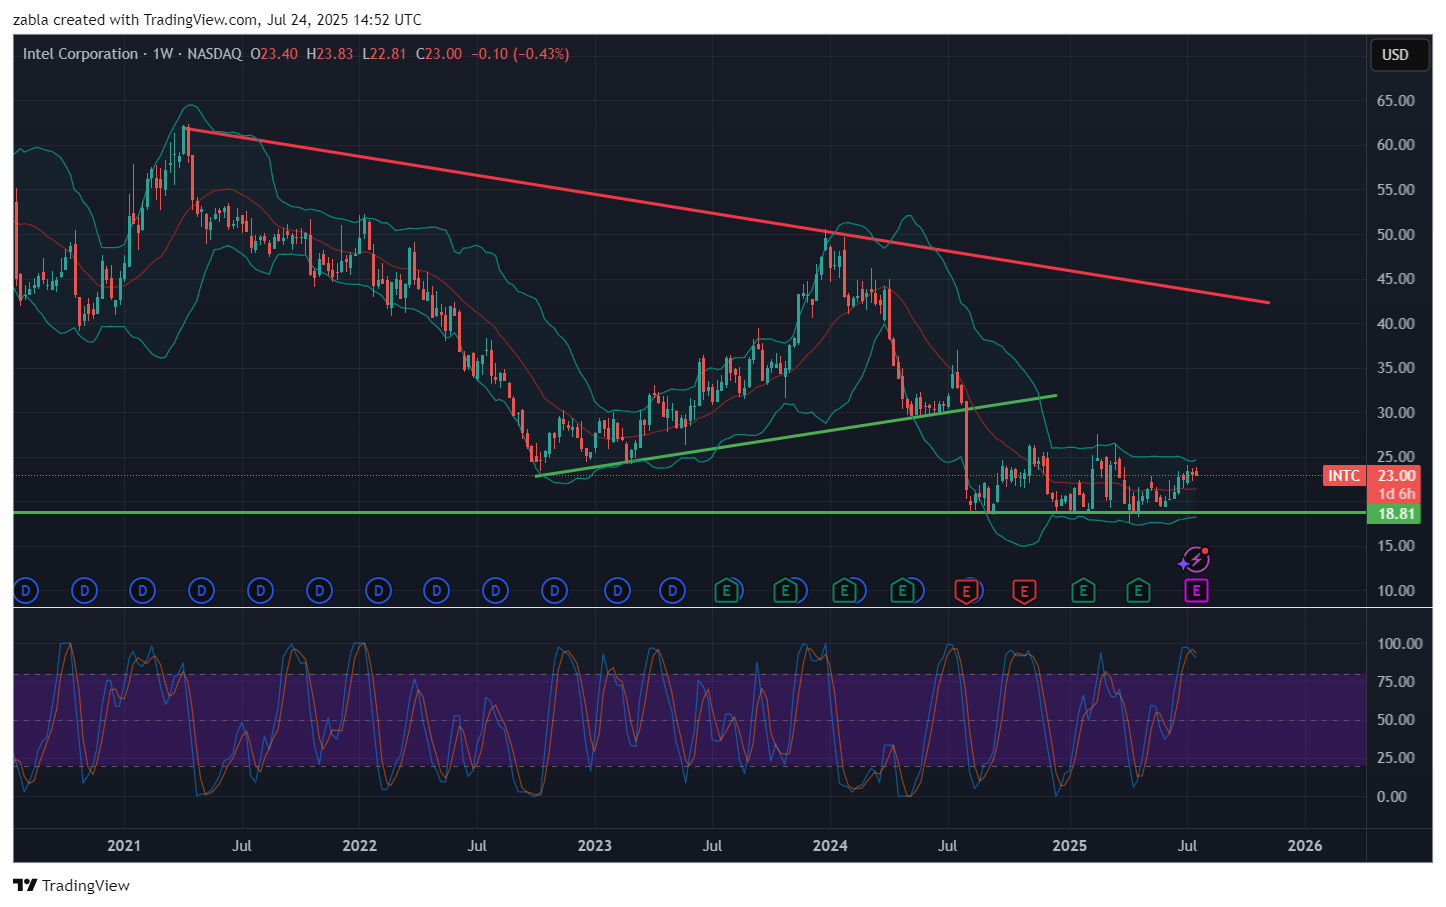Screen dimensions: 1446x907
Task: Select the green horizontal support line
Action: pos(690,513)
